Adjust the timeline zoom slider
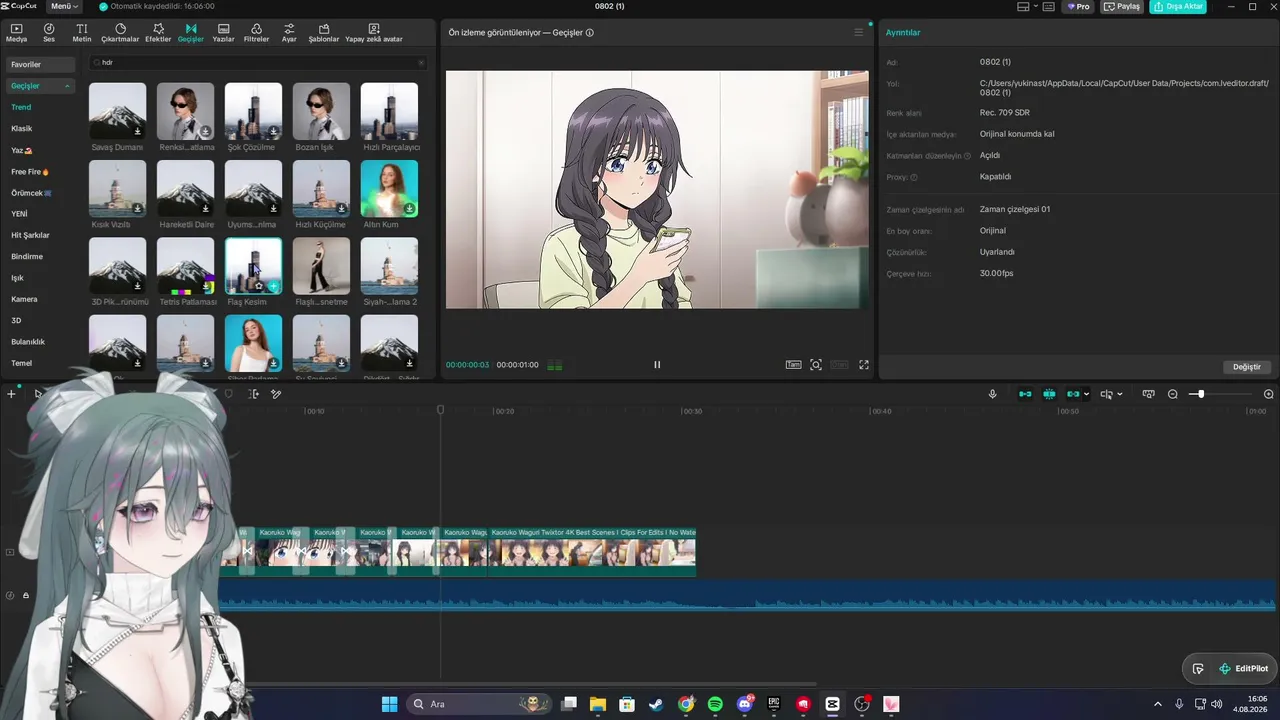This screenshot has height=720, width=1280. pos(1201,394)
